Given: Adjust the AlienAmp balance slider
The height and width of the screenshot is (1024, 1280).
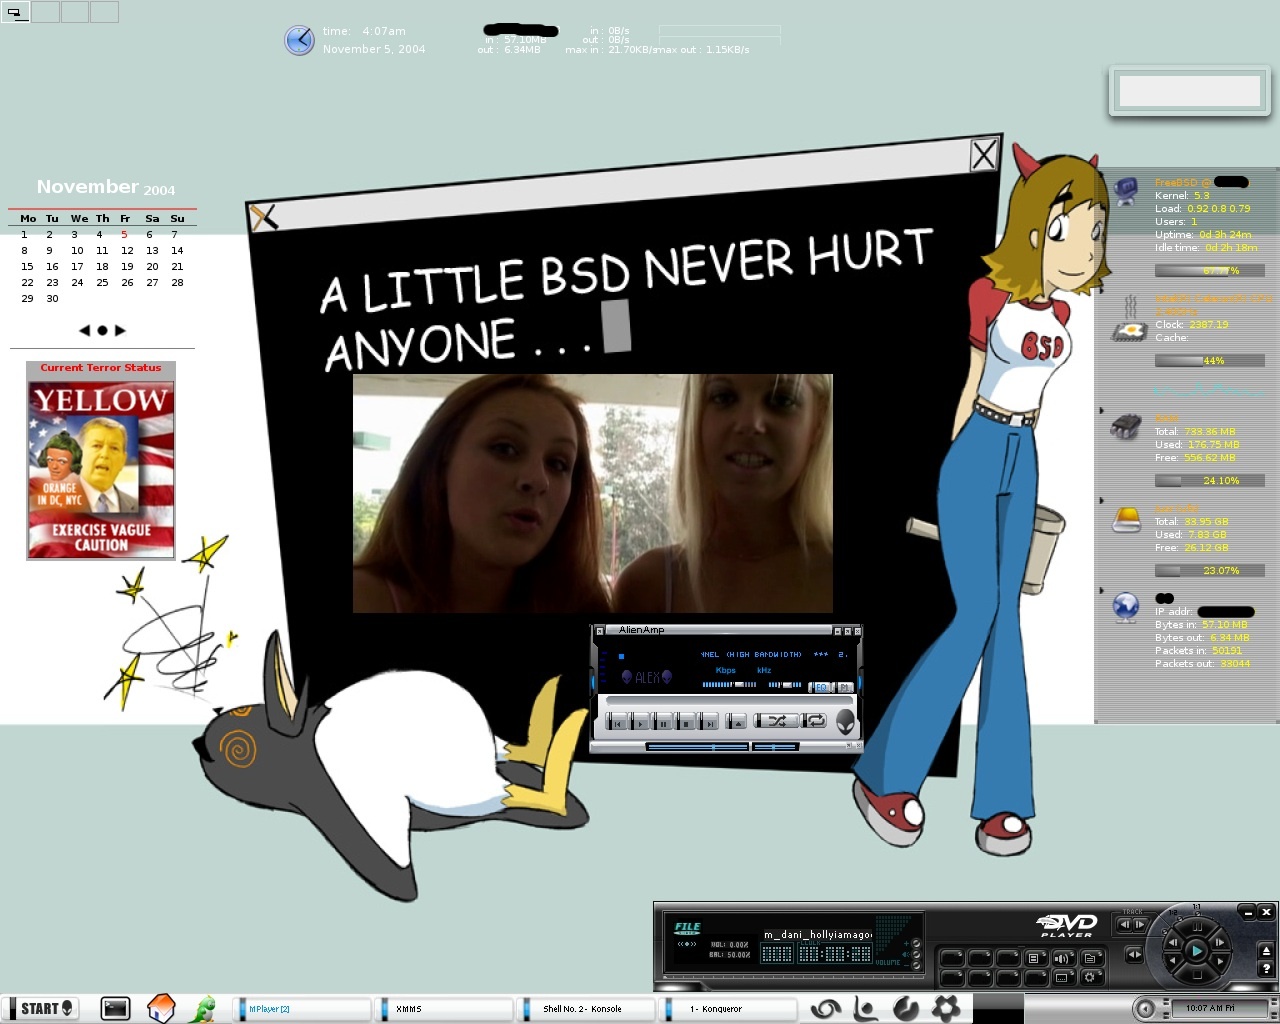Looking at the screenshot, I should point(785,685).
